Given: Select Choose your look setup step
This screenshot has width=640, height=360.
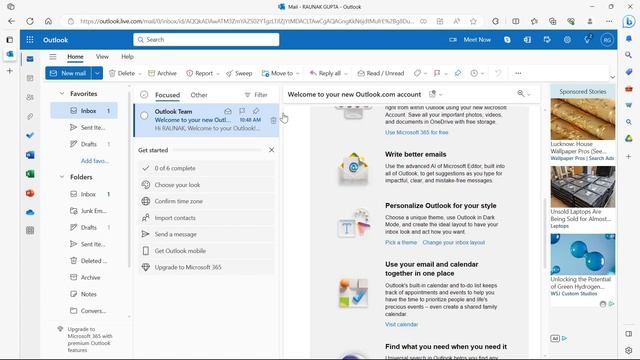Looking at the screenshot, I should 206,184.
